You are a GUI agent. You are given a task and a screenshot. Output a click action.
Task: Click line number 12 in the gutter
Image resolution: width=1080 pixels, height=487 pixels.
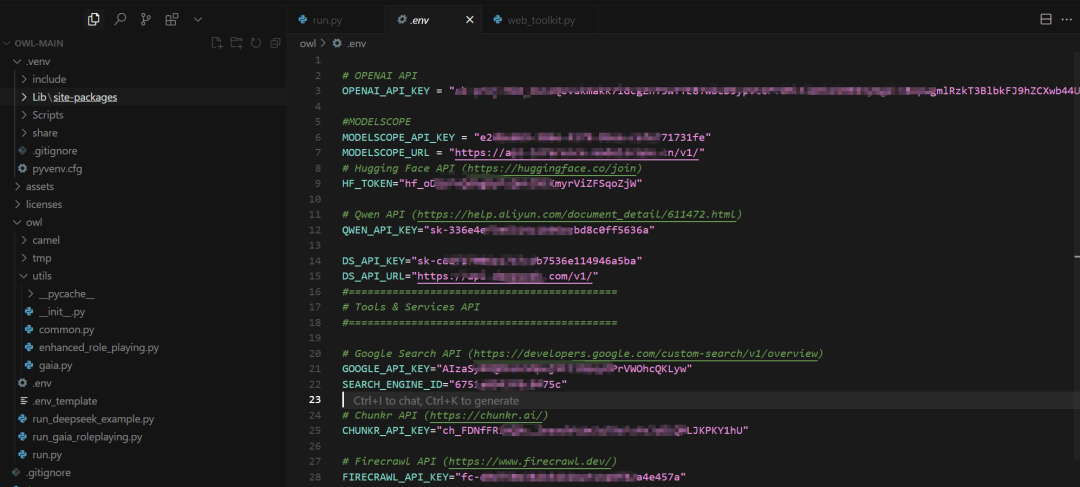(x=315, y=230)
